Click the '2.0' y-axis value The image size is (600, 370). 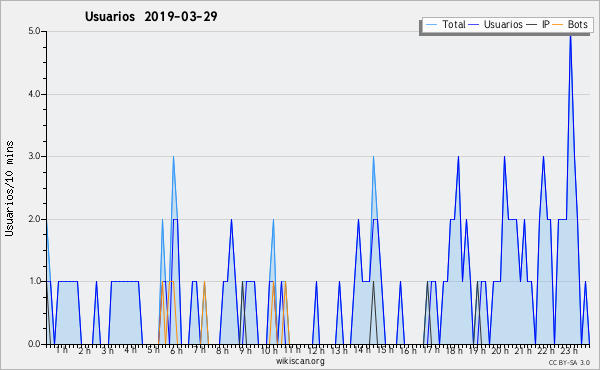tap(34, 219)
